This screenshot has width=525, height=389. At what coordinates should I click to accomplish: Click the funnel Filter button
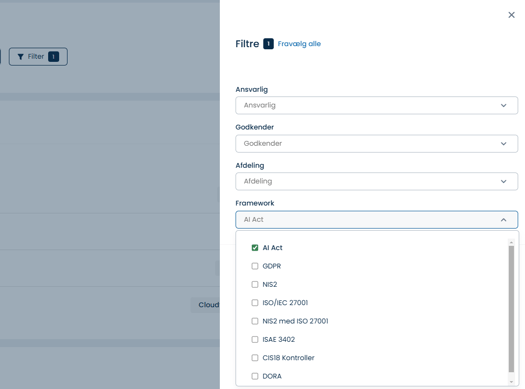pos(38,57)
